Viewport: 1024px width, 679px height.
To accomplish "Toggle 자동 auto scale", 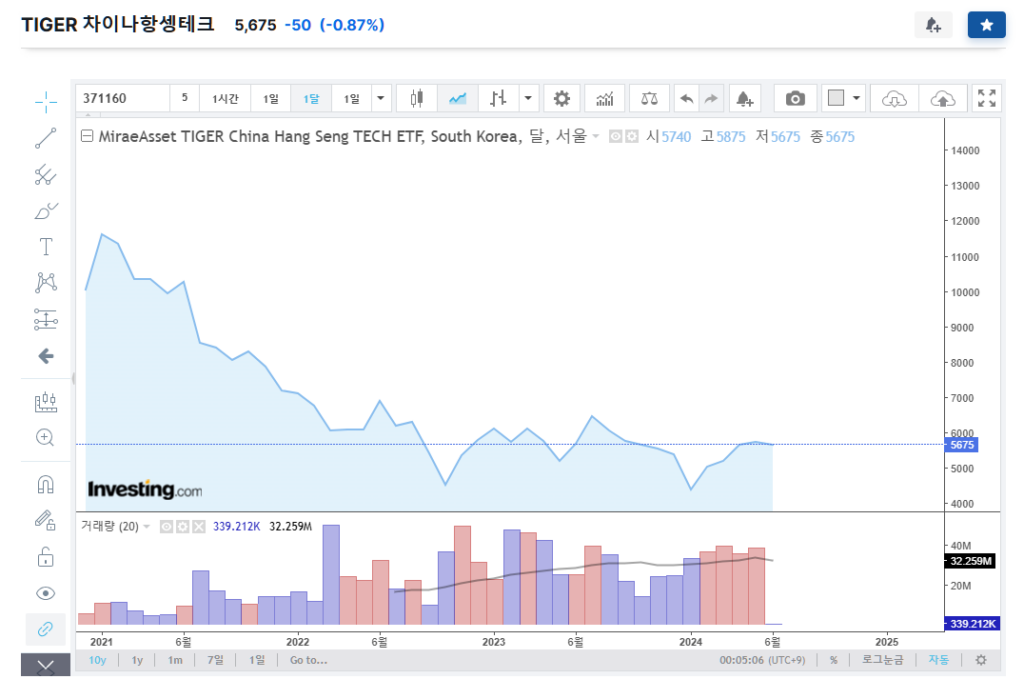I will pos(938,660).
